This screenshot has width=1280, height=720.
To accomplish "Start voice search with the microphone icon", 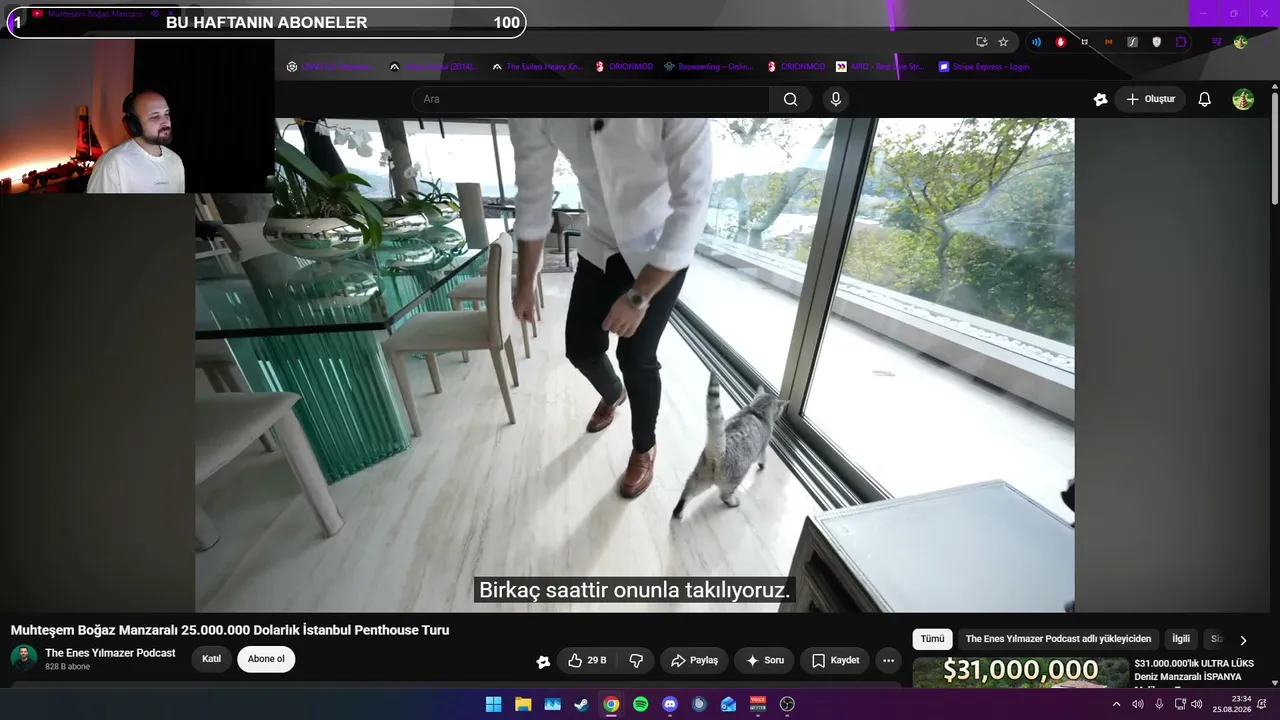I will 836,99.
